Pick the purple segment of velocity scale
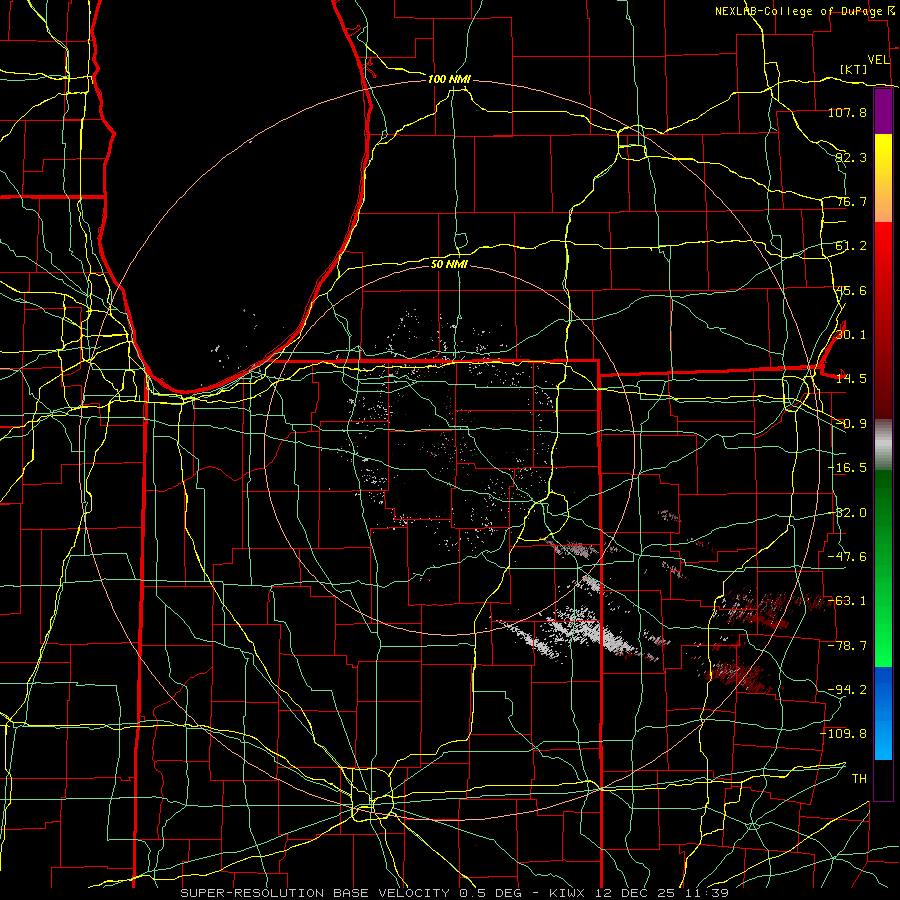 click(883, 111)
